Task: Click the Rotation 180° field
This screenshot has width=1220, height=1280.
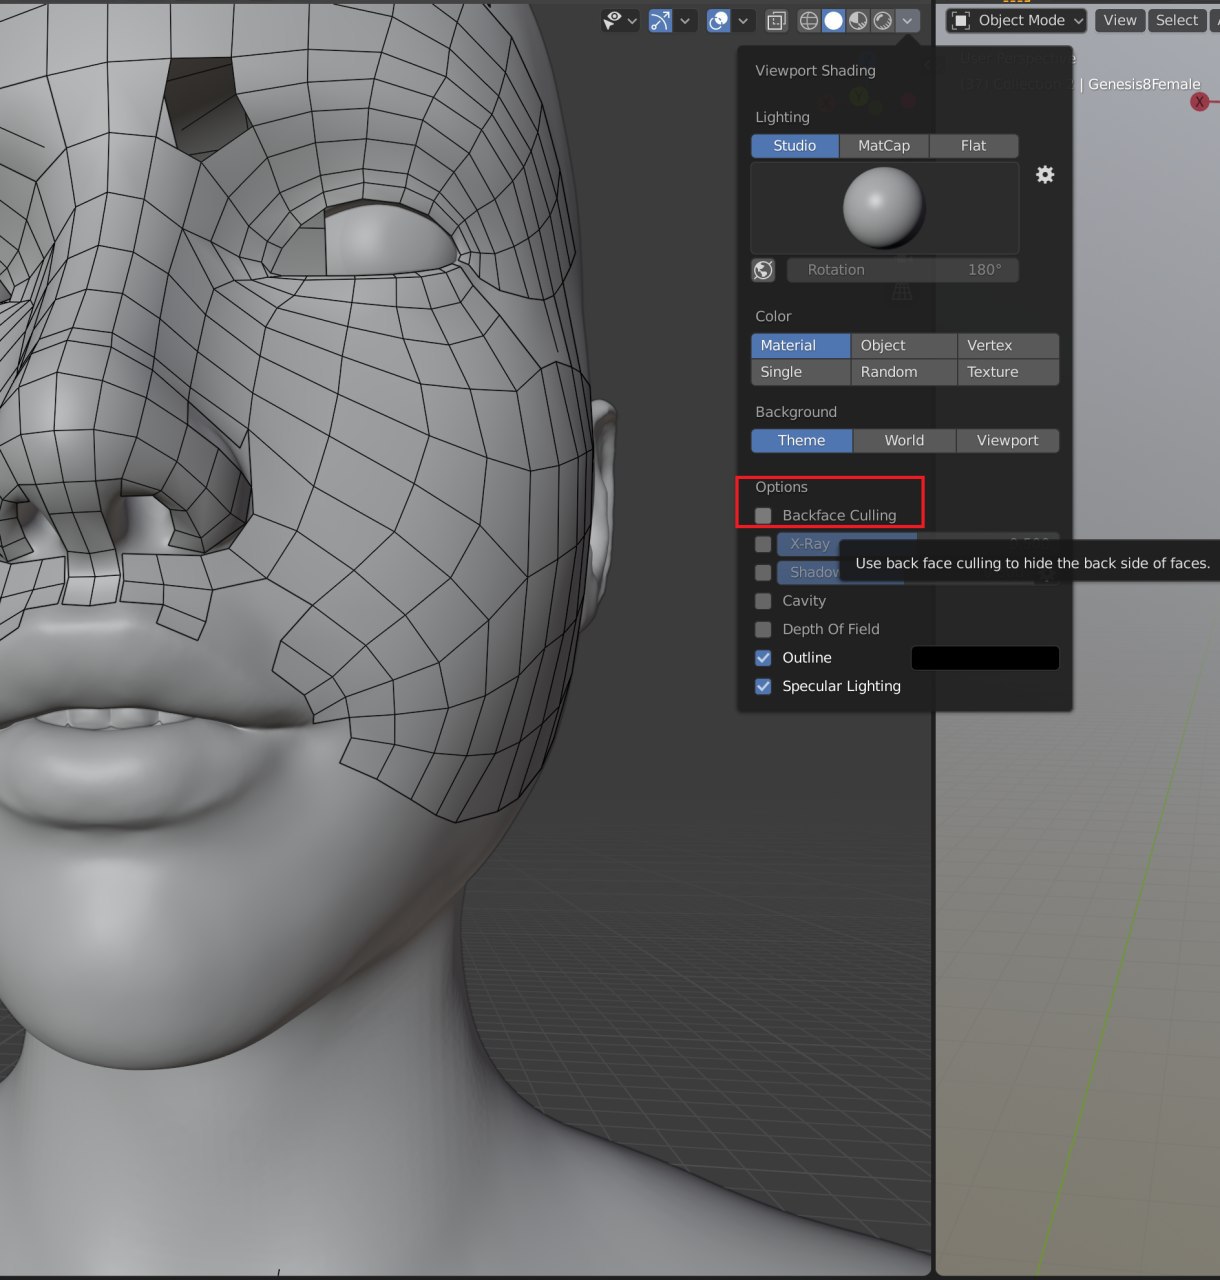Action: point(902,270)
